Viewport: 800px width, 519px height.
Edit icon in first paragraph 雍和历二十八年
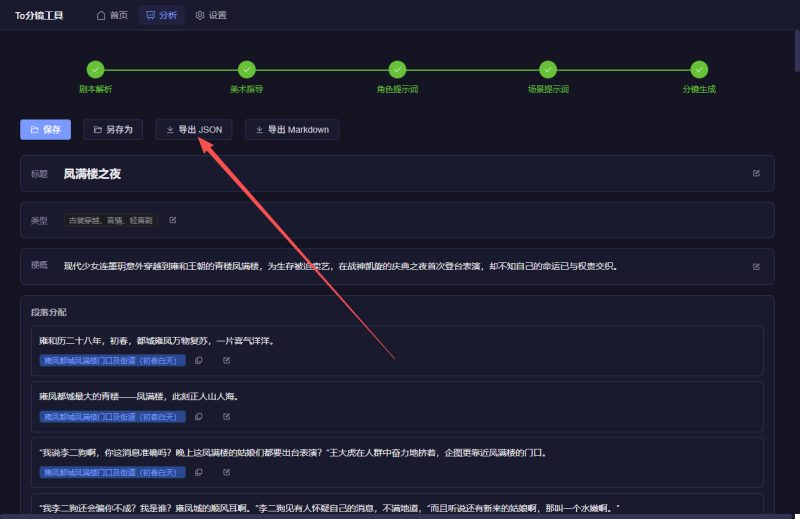pyautogui.click(x=226, y=360)
